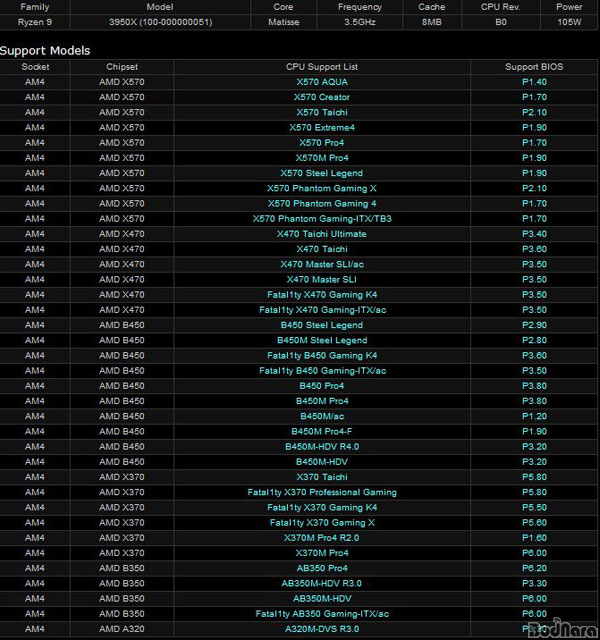The image size is (600, 640).
Task: Open the B450M-HDV link
Action: click(x=322, y=462)
